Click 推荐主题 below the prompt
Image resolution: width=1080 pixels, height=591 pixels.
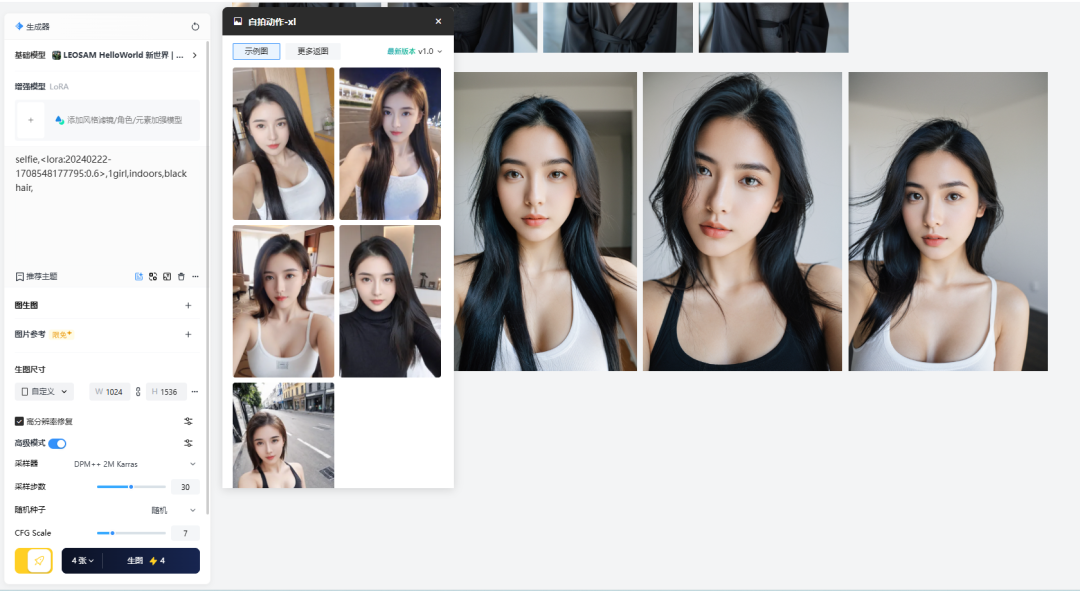(37, 276)
